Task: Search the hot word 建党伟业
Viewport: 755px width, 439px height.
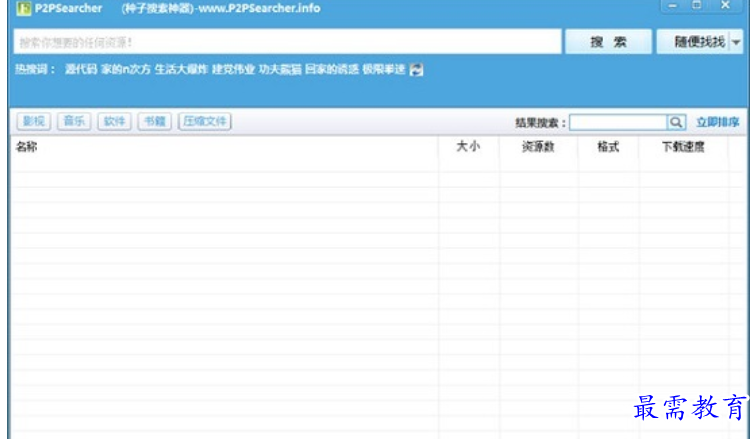Action: 233,69
